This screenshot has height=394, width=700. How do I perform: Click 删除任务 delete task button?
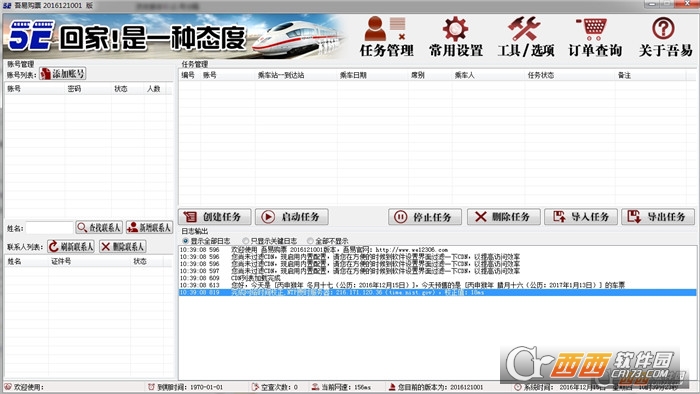coord(504,217)
